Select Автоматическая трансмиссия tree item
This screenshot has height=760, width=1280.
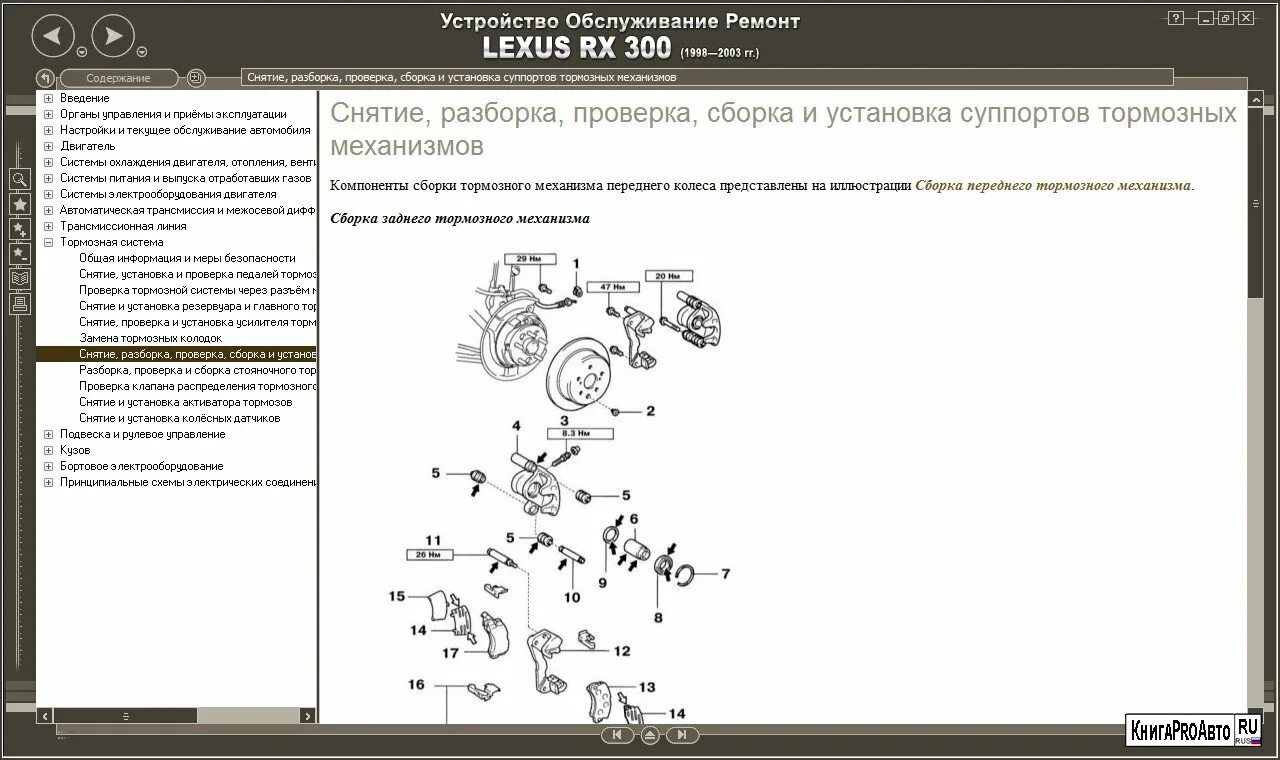[187, 210]
